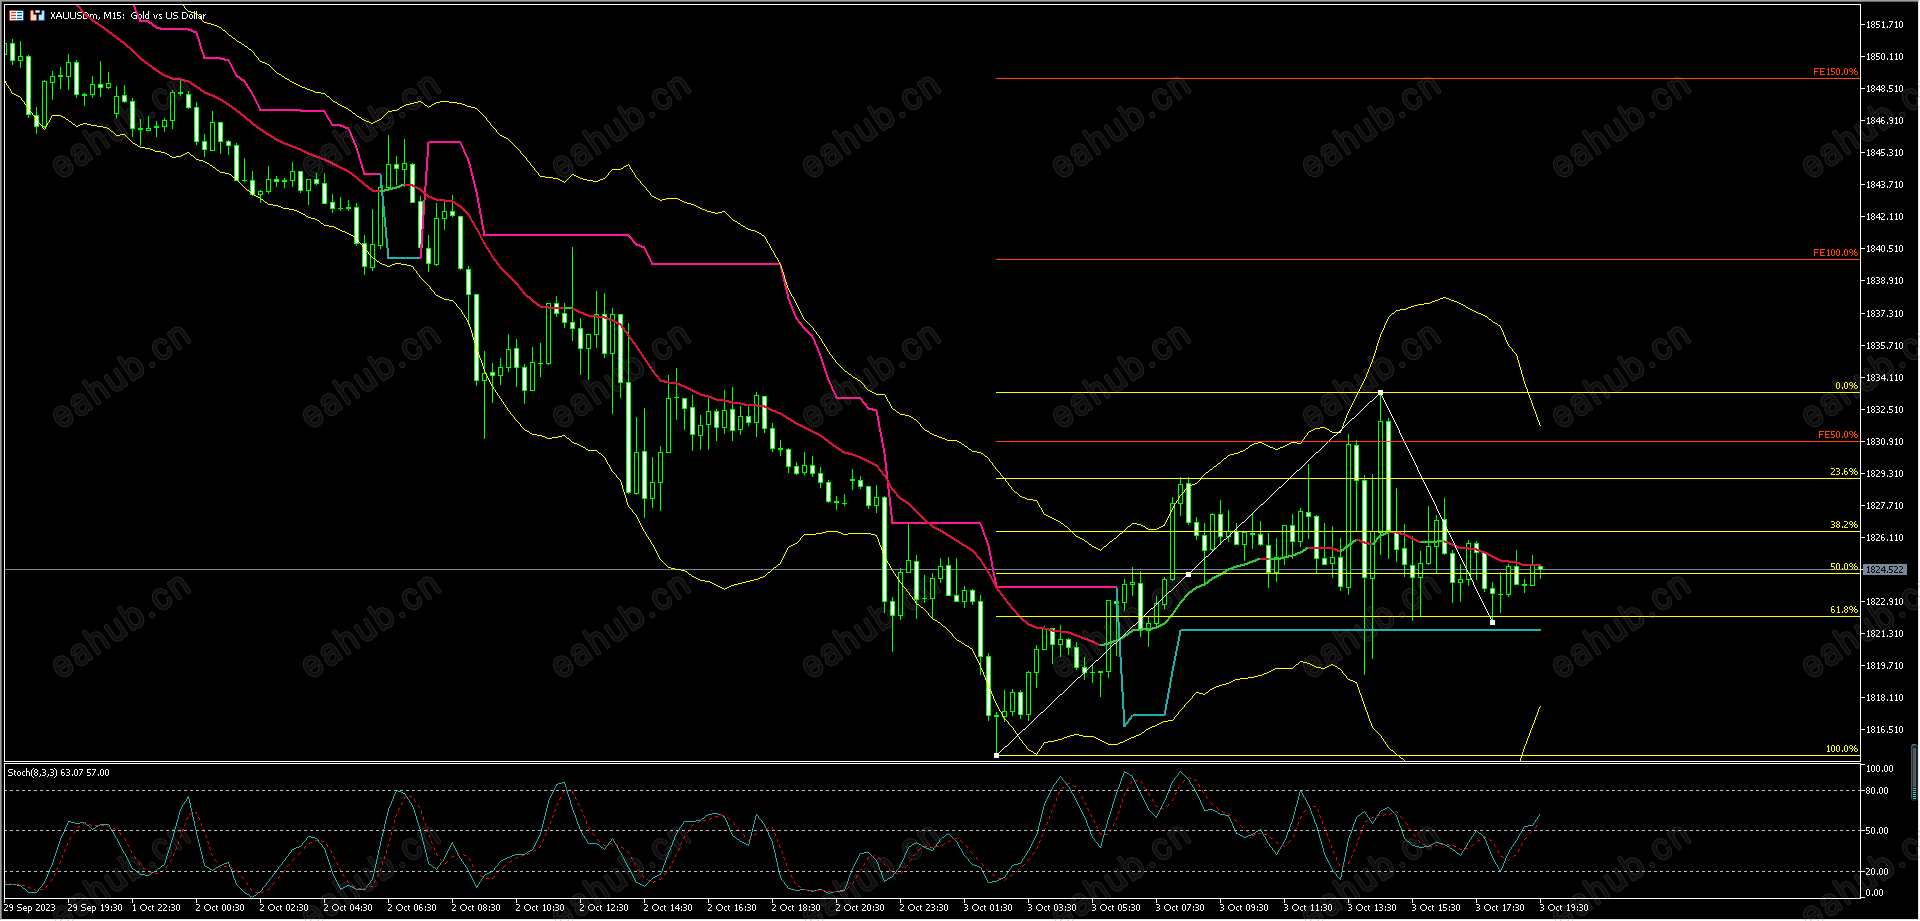Click the '2 Oct 06:30' time axis label
Screen dimensions: 1920x921
[412, 908]
